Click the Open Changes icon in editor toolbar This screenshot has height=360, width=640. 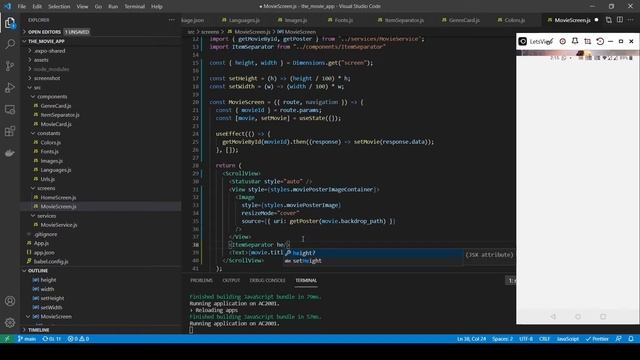tap(609, 20)
